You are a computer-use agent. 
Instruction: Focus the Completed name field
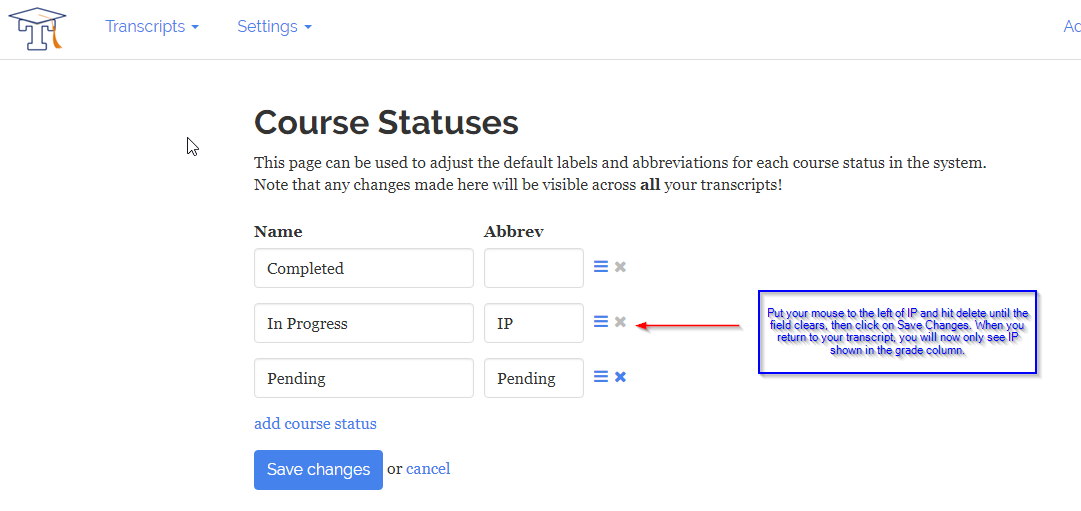(363, 268)
